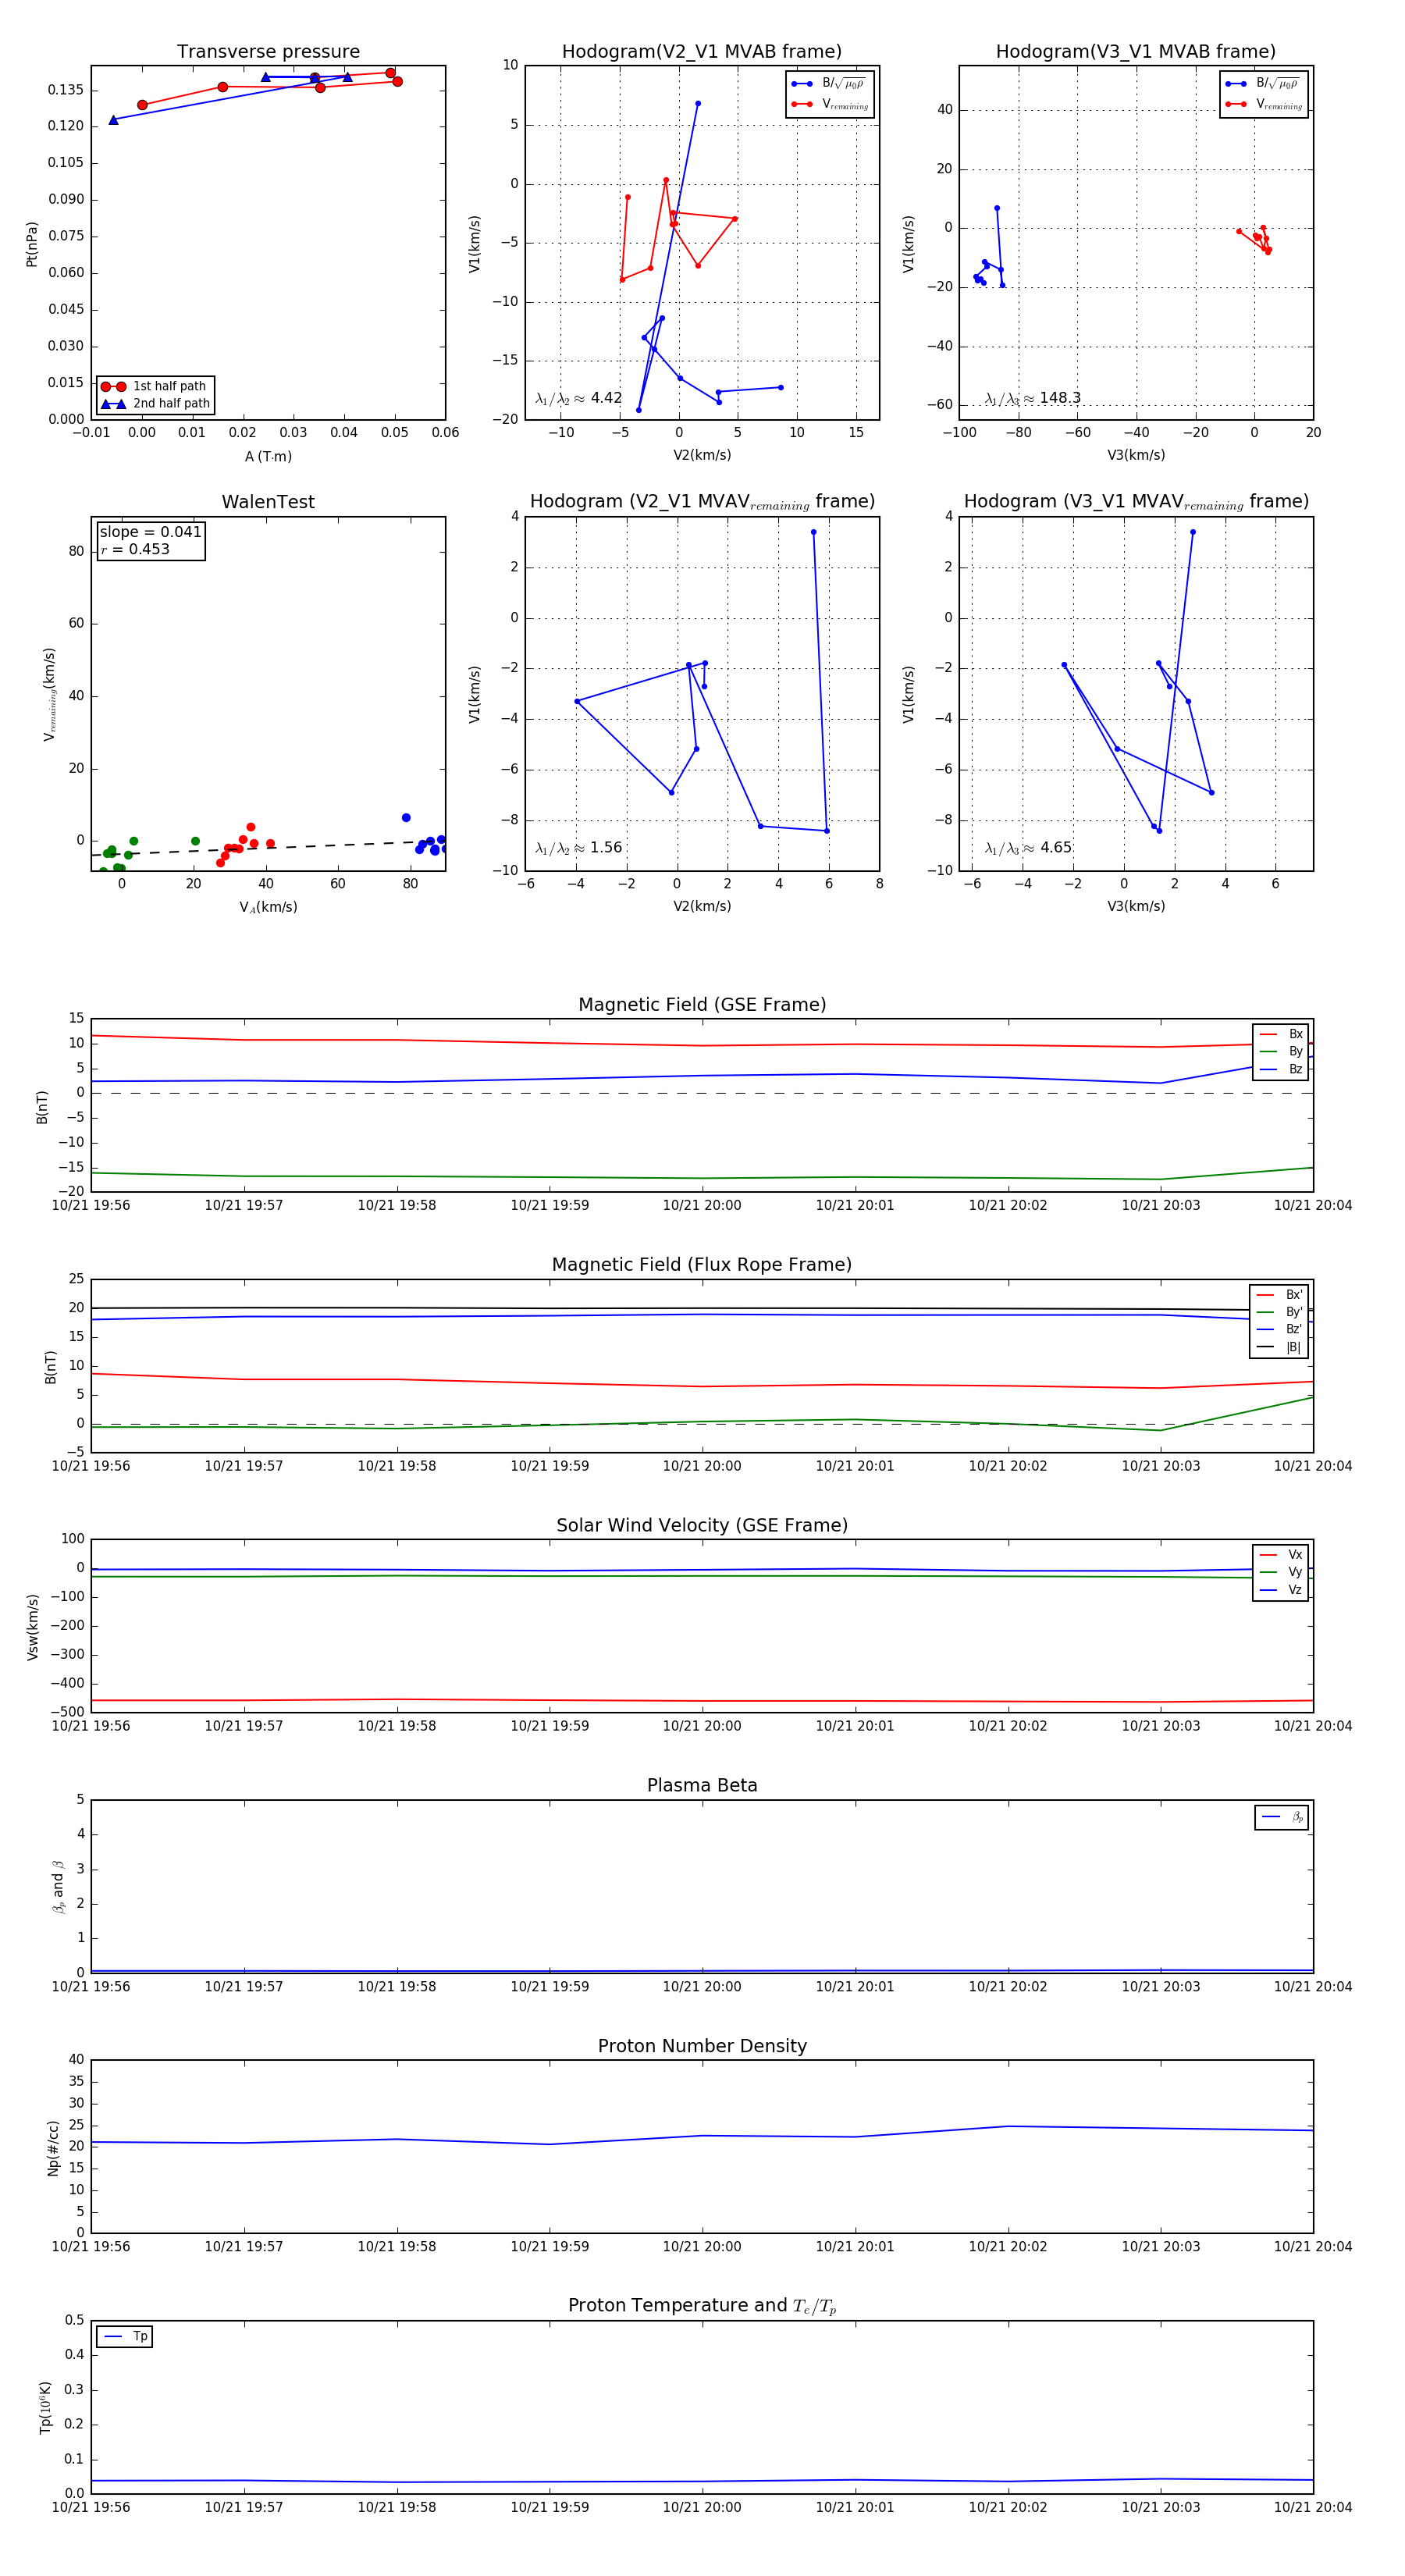Click the "Magnetic Field (GSE Frame)" title
The width and height of the screenshot is (1405, 2576).
click(x=702, y=1005)
